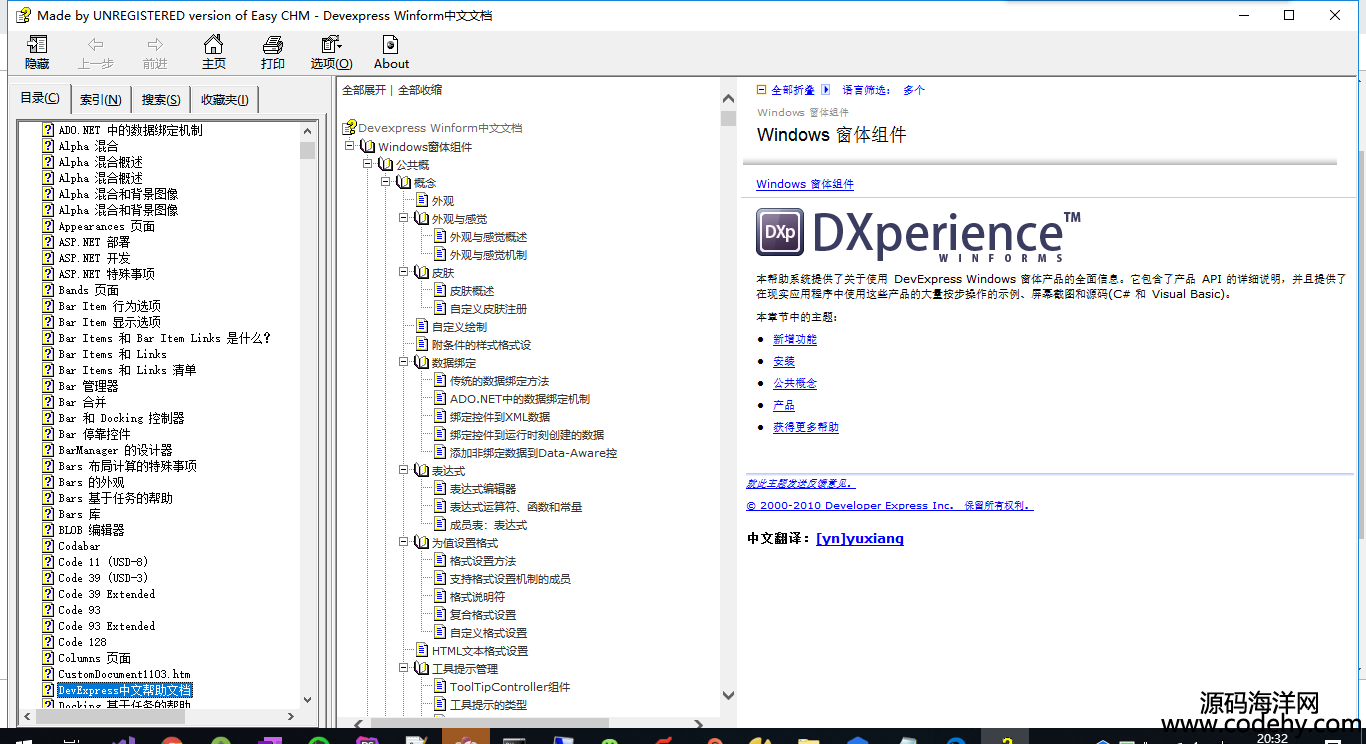
Task: Open the 安装 link
Action: pos(784,362)
